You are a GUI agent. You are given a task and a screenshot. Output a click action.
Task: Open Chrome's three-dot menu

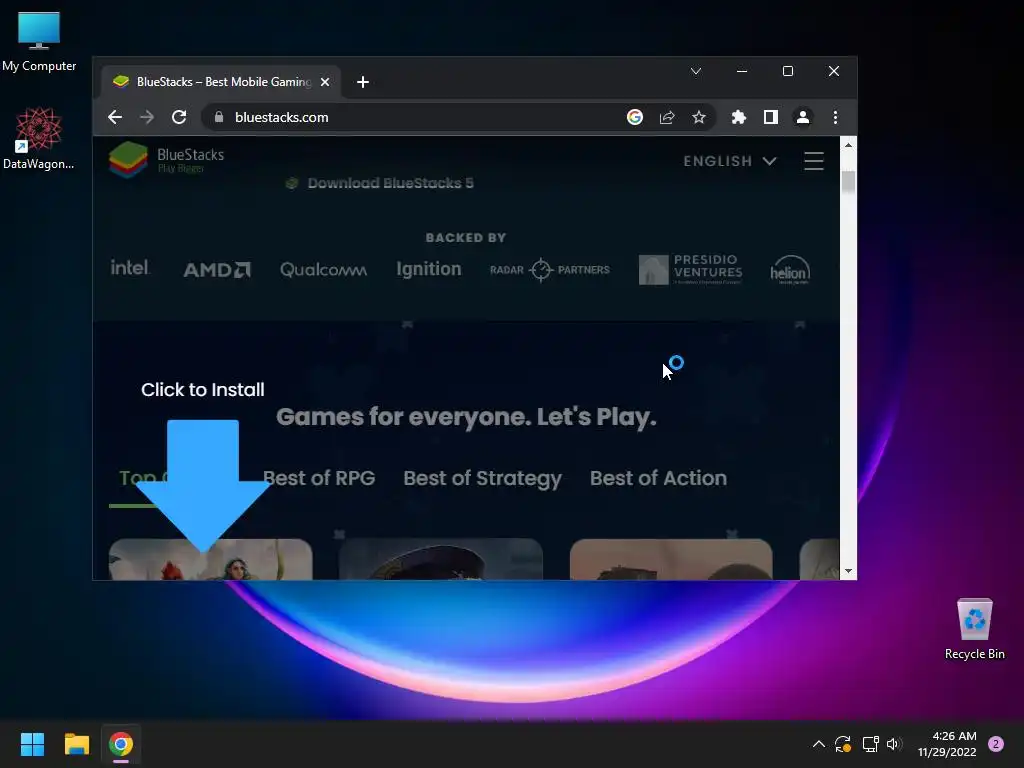[x=835, y=117]
